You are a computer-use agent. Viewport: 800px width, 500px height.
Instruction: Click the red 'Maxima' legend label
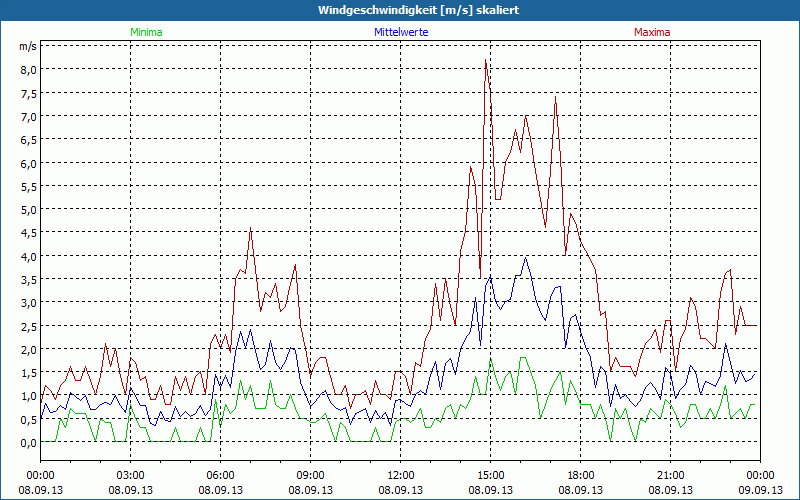(652, 32)
